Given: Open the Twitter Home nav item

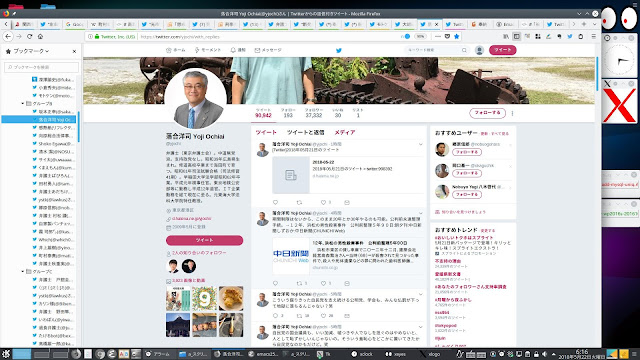Looking at the screenshot, I should pos(176,50).
